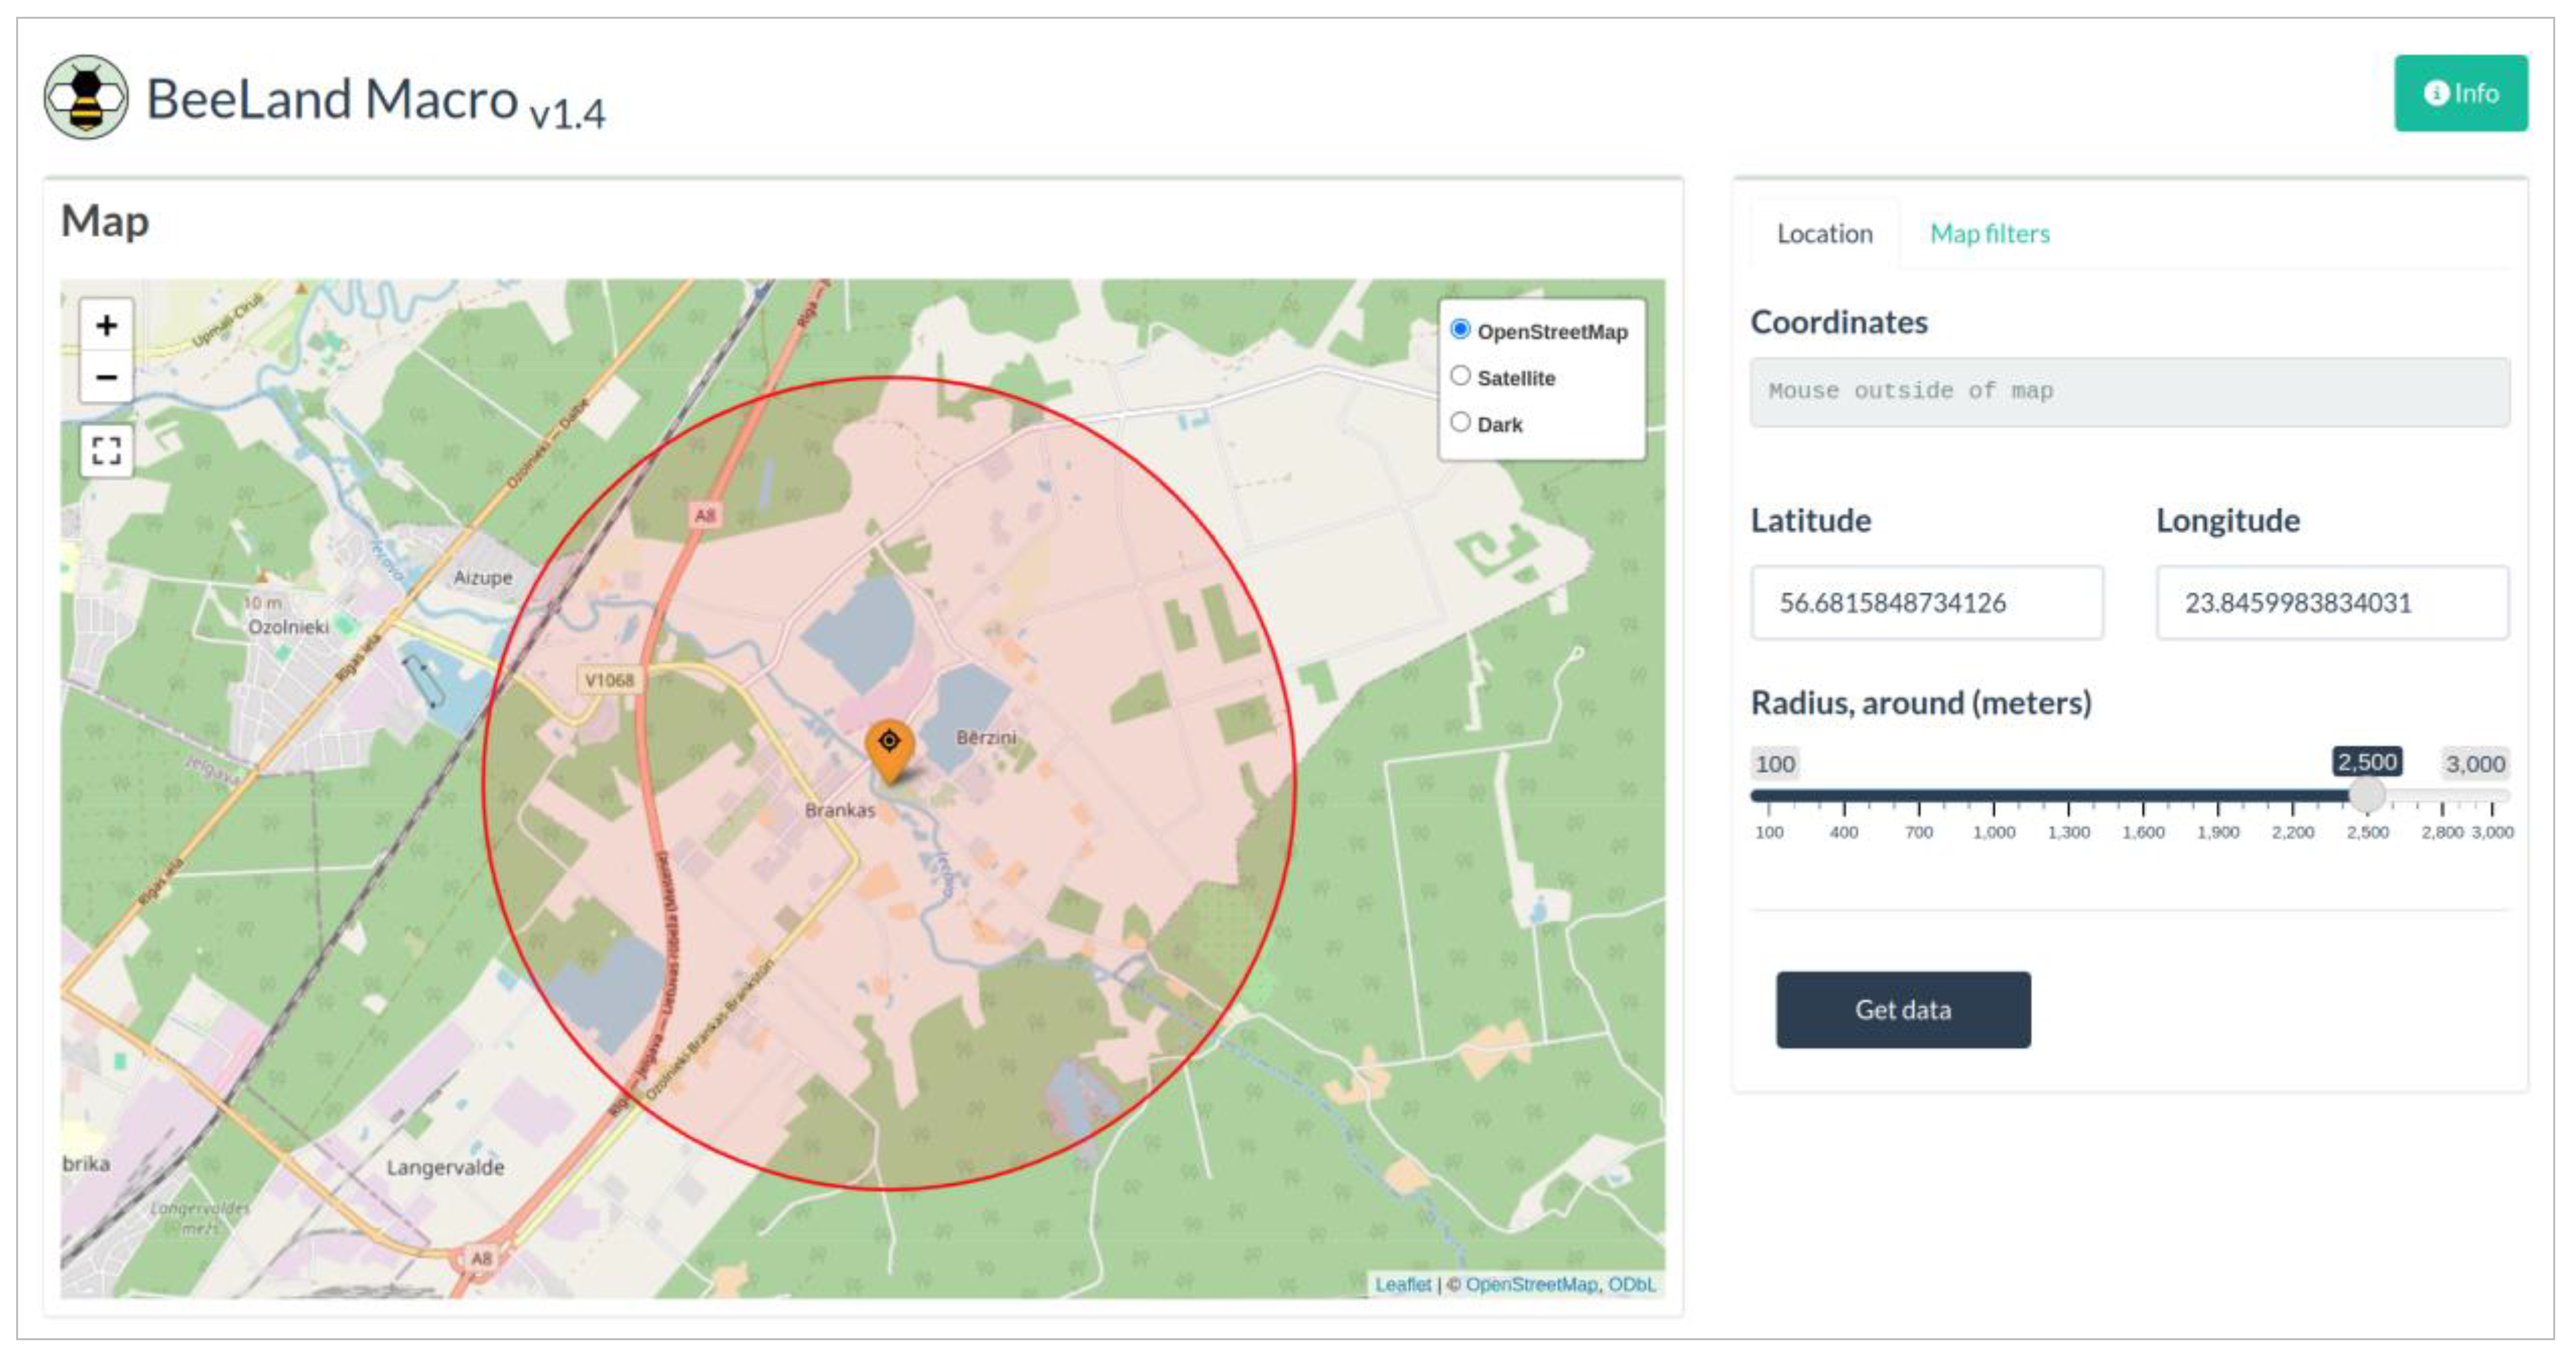Select Dark base layer
The width and height of the screenshot is (2576, 1353).
coord(1460,422)
